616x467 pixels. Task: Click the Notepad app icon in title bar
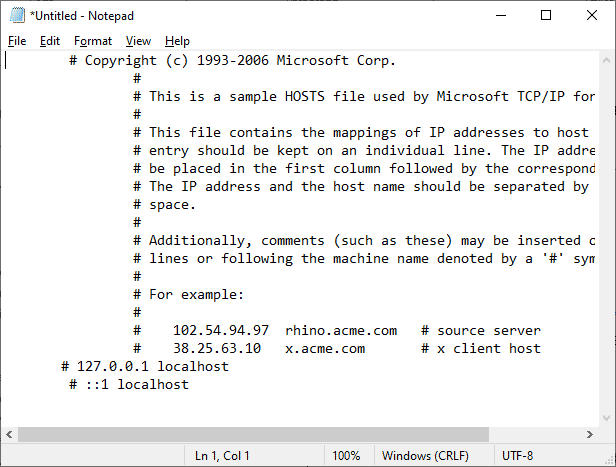click(x=17, y=15)
